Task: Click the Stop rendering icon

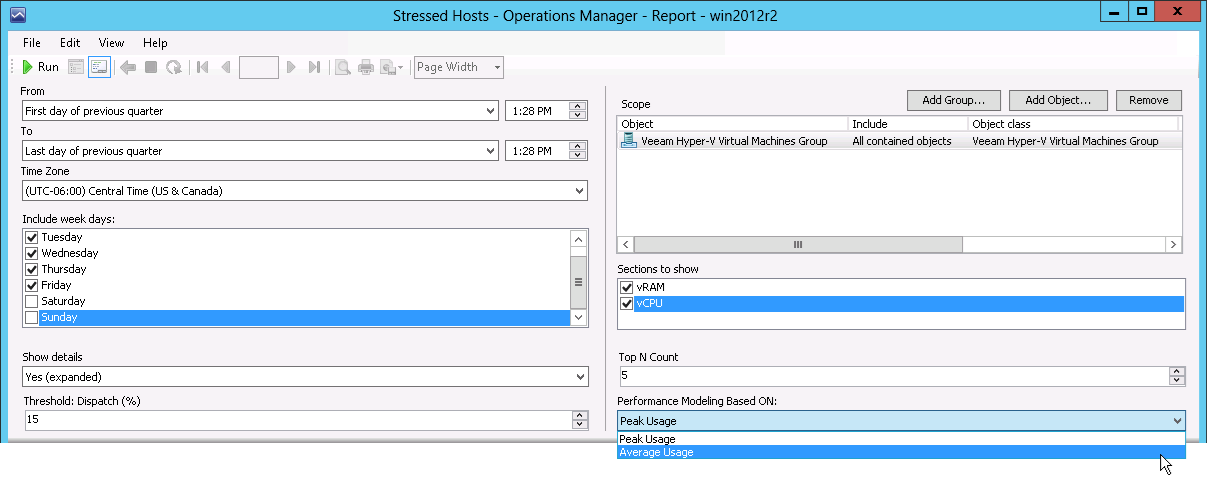Action: click(x=151, y=67)
